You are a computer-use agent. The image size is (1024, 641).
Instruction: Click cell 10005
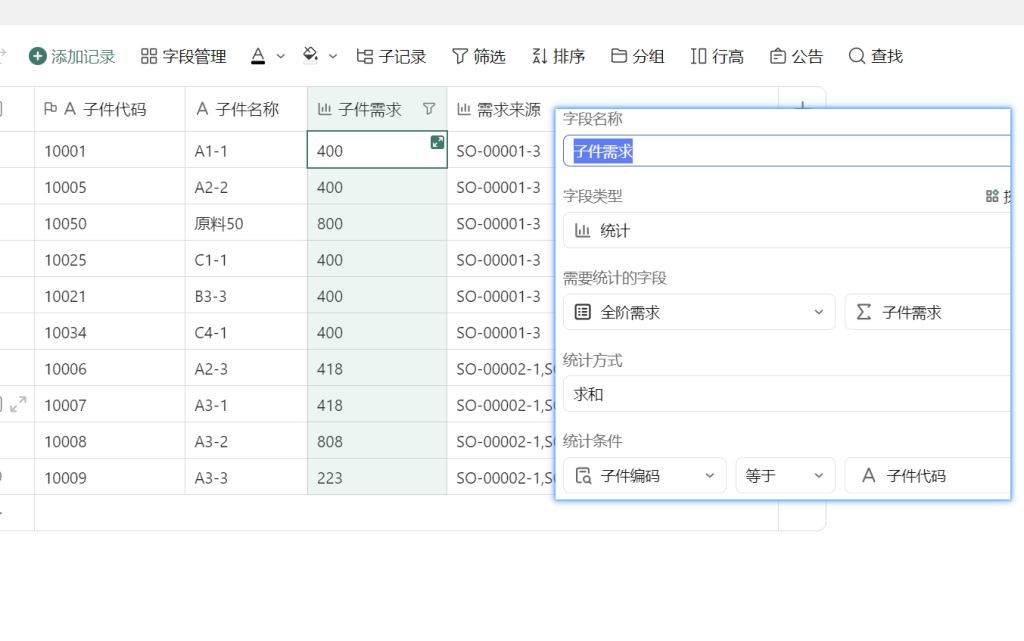coord(110,187)
